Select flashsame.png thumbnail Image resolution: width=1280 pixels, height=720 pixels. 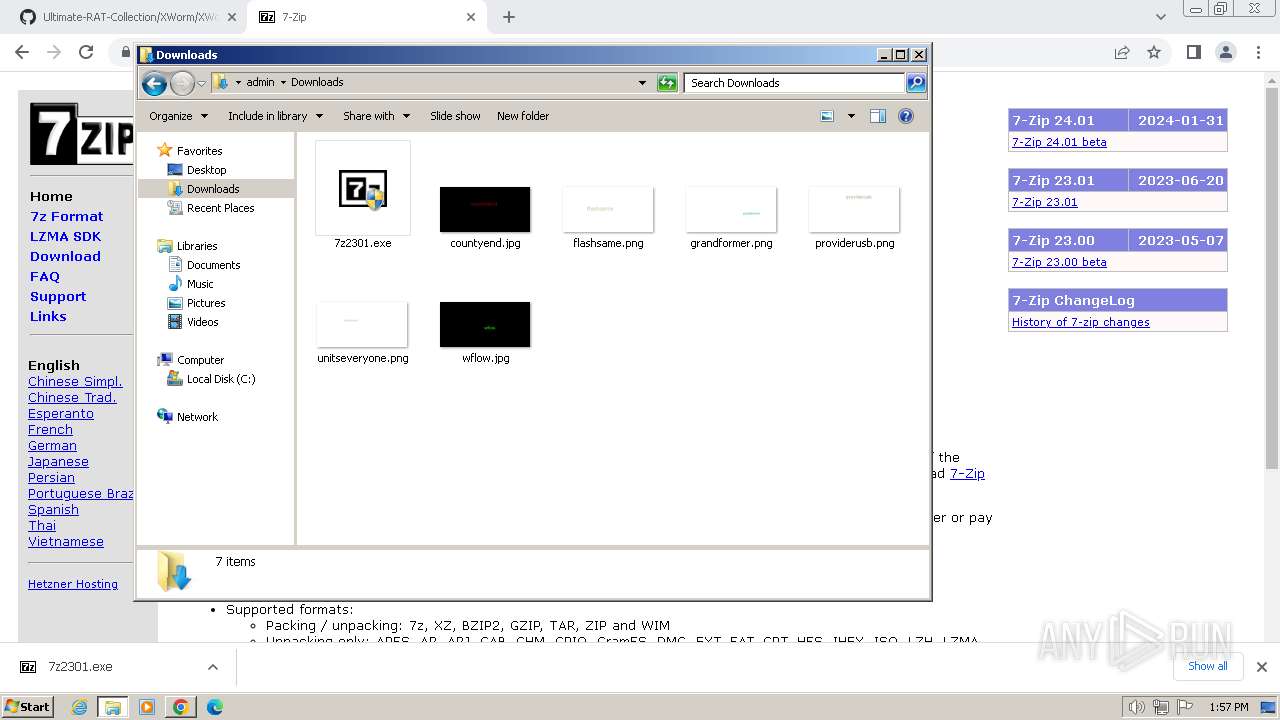pos(608,209)
